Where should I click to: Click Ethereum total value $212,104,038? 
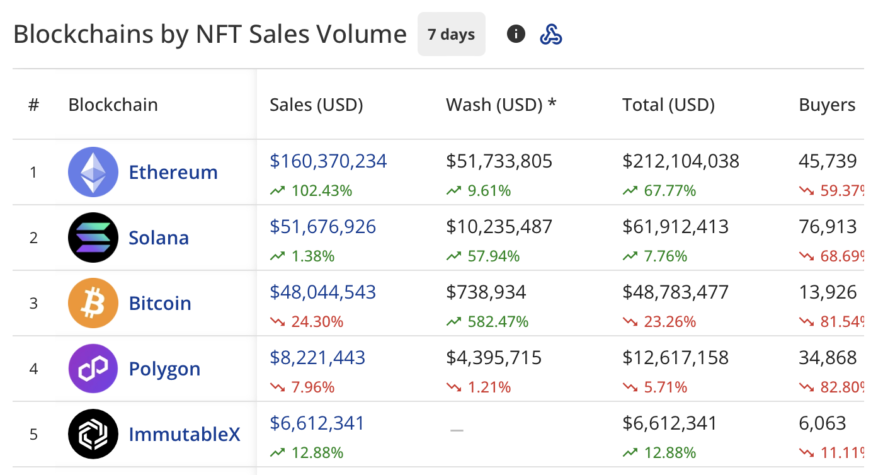681,161
